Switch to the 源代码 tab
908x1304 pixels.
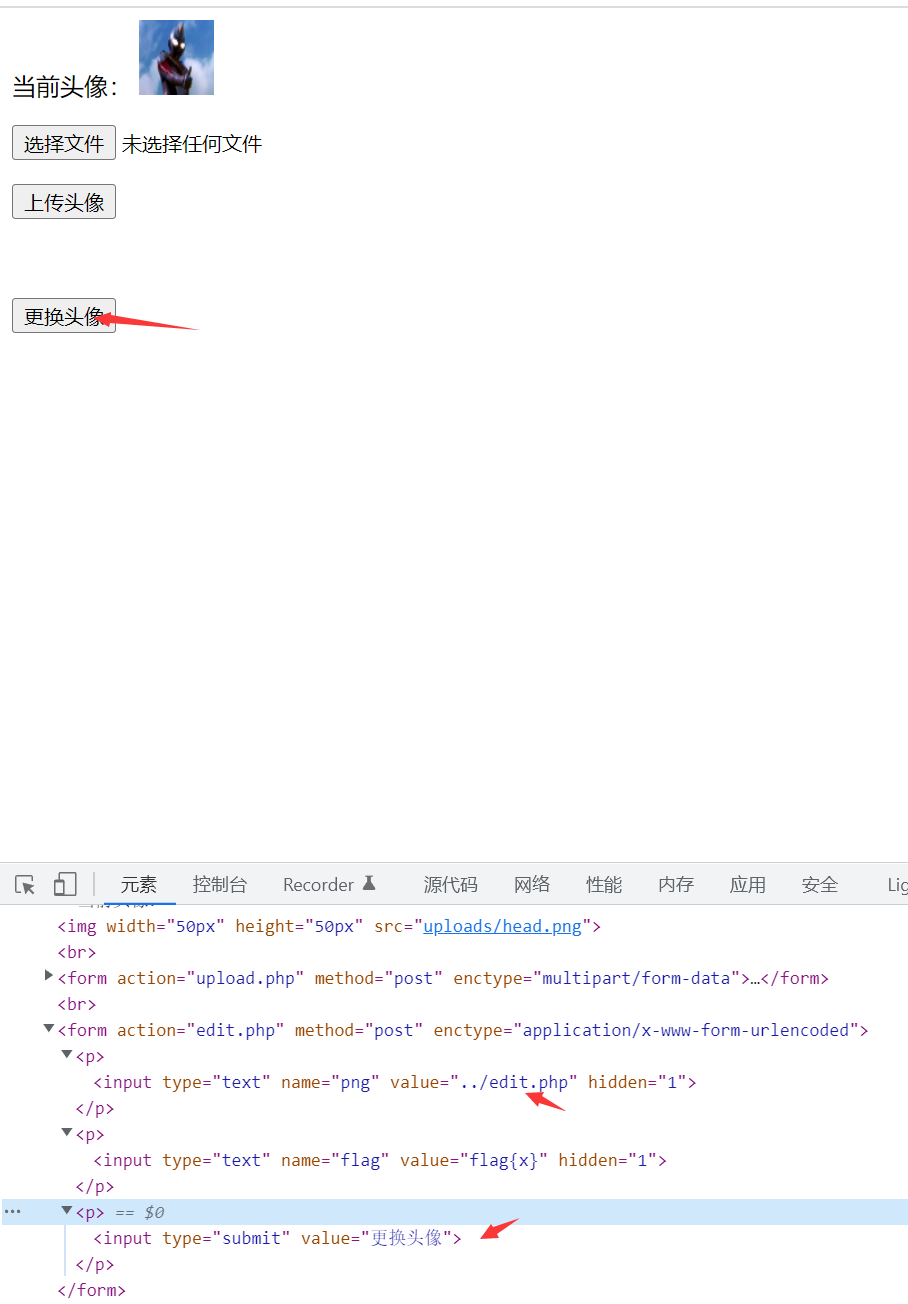pos(450,884)
